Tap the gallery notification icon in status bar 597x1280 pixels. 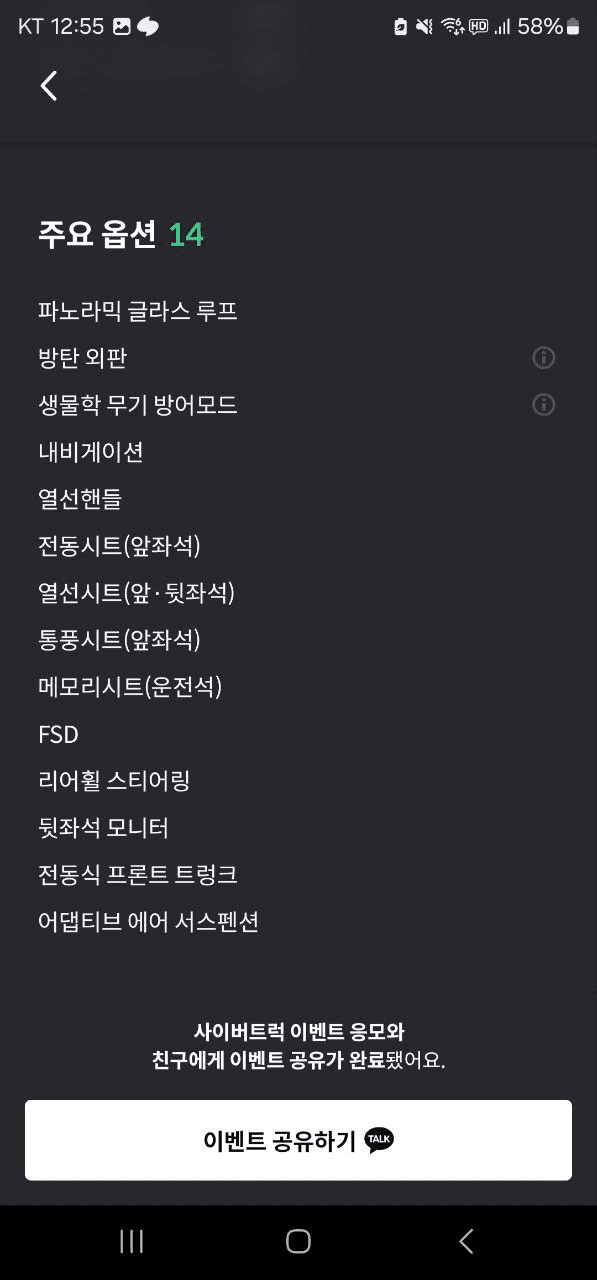(122, 27)
